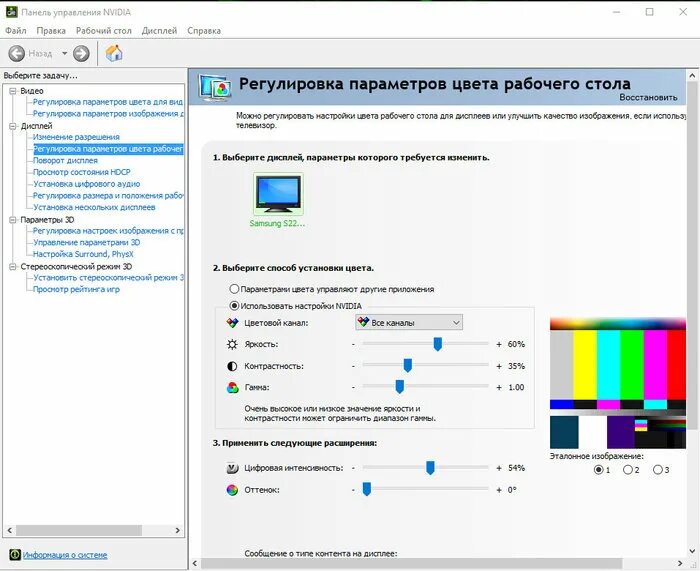Click the Гамма gamma icon
The height and width of the screenshot is (571, 700).
click(x=232, y=388)
